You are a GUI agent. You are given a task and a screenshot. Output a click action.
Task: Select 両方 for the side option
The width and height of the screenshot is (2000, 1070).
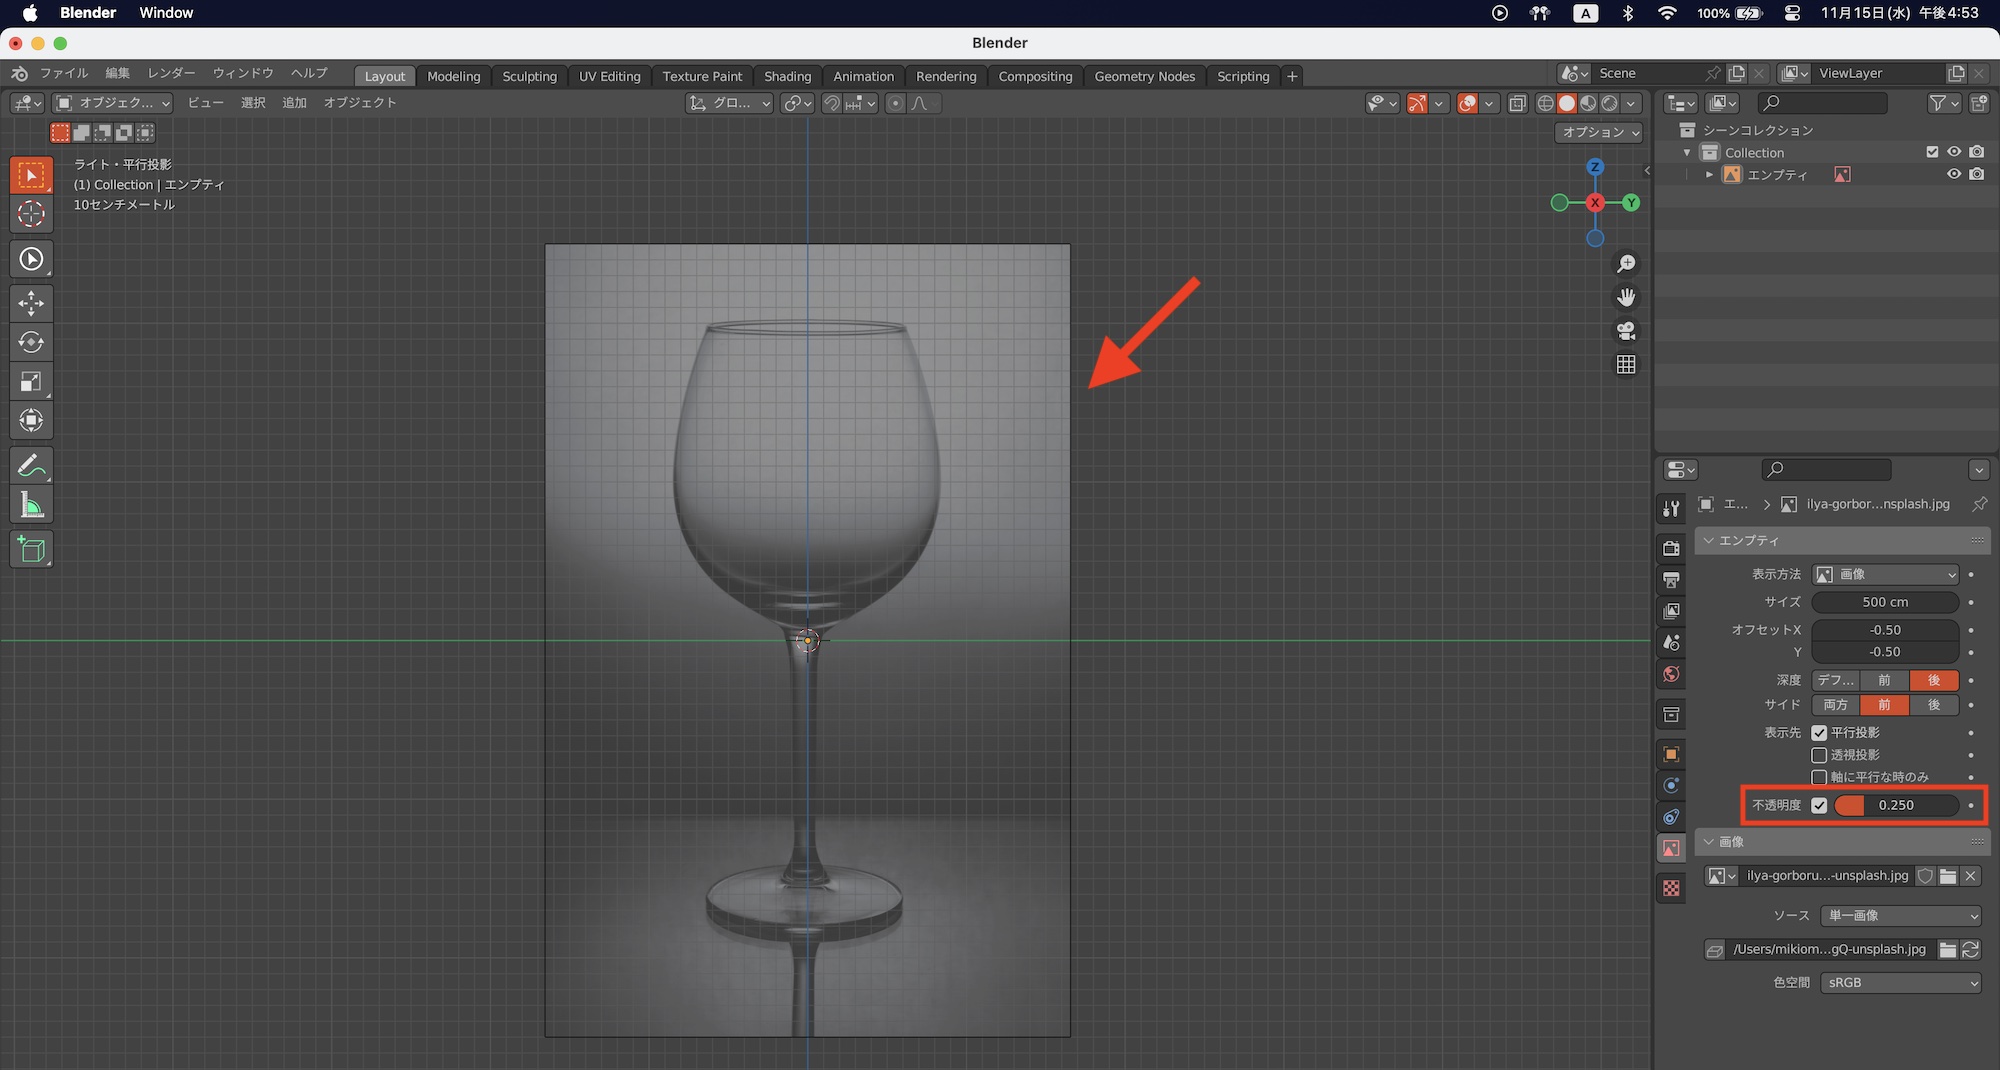(1836, 705)
